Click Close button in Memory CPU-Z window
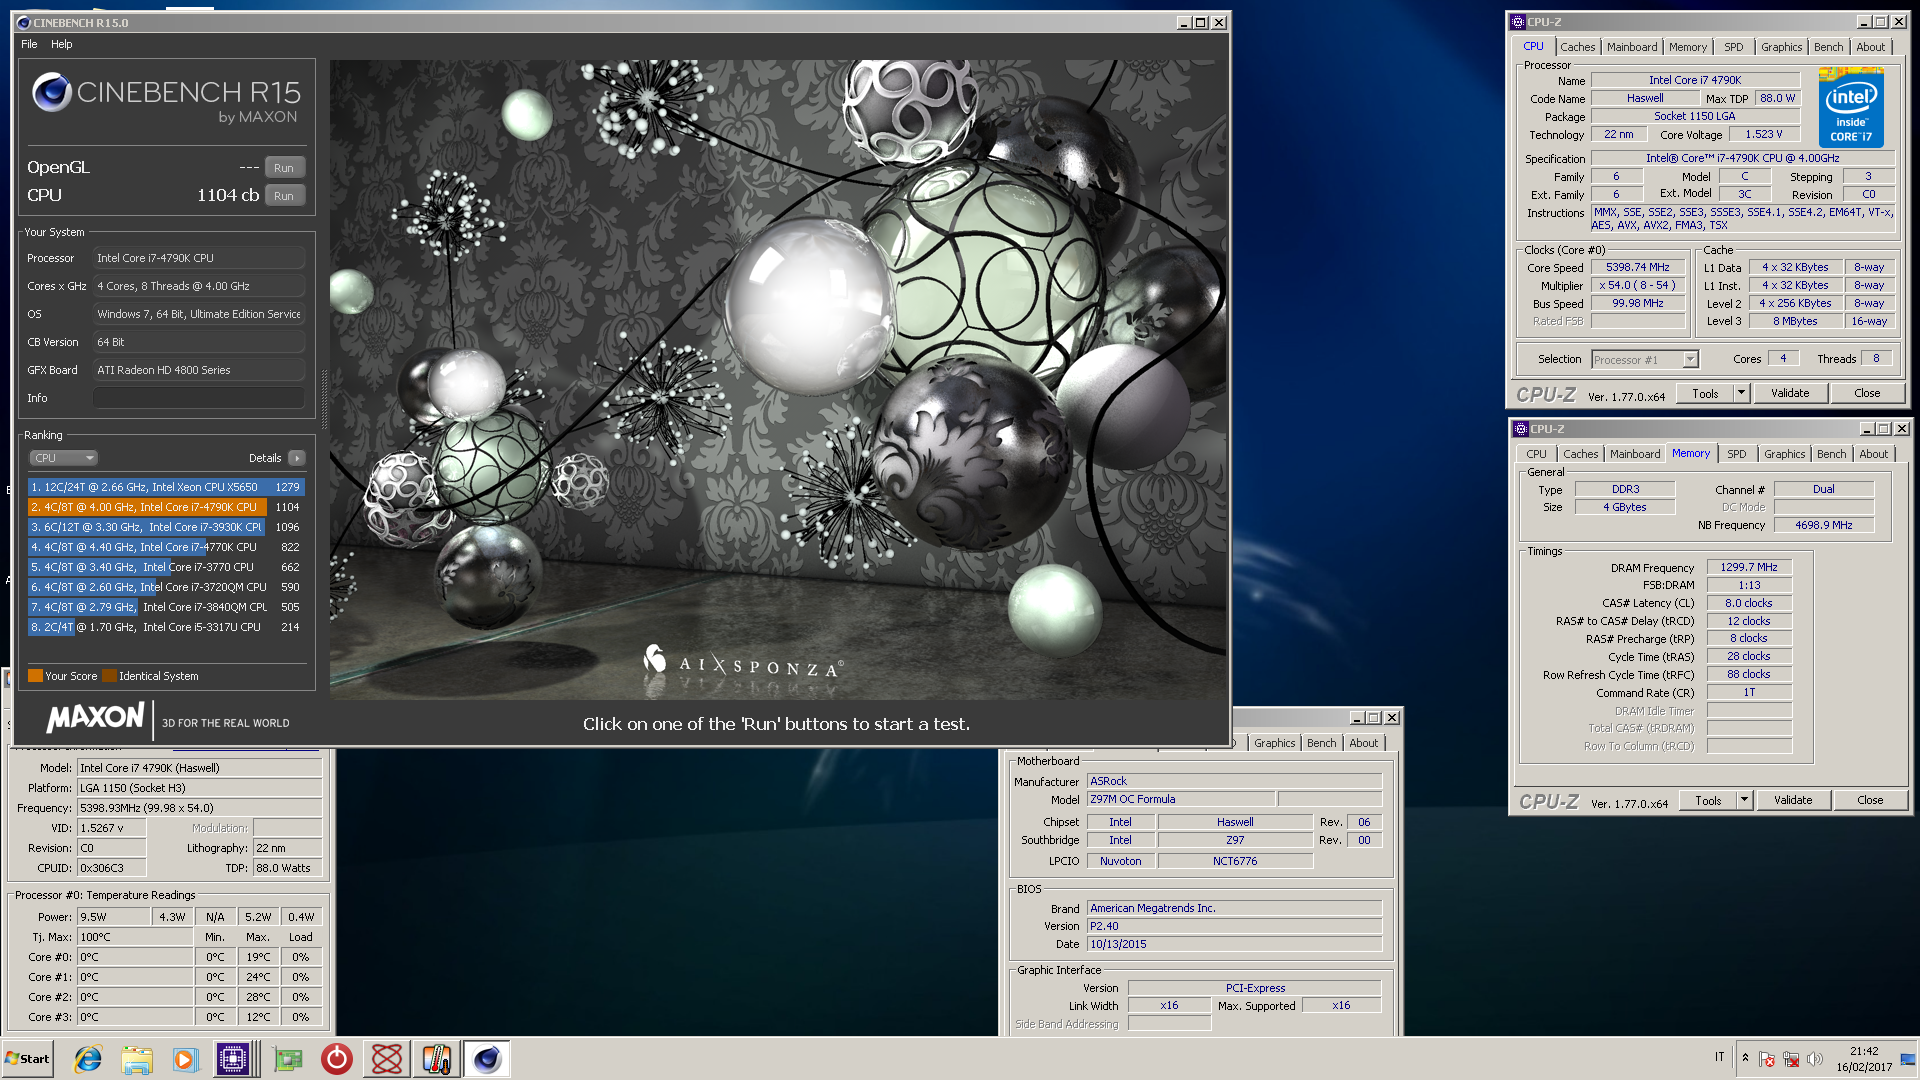The width and height of the screenshot is (1920, 1080). tap(1870, 801)
